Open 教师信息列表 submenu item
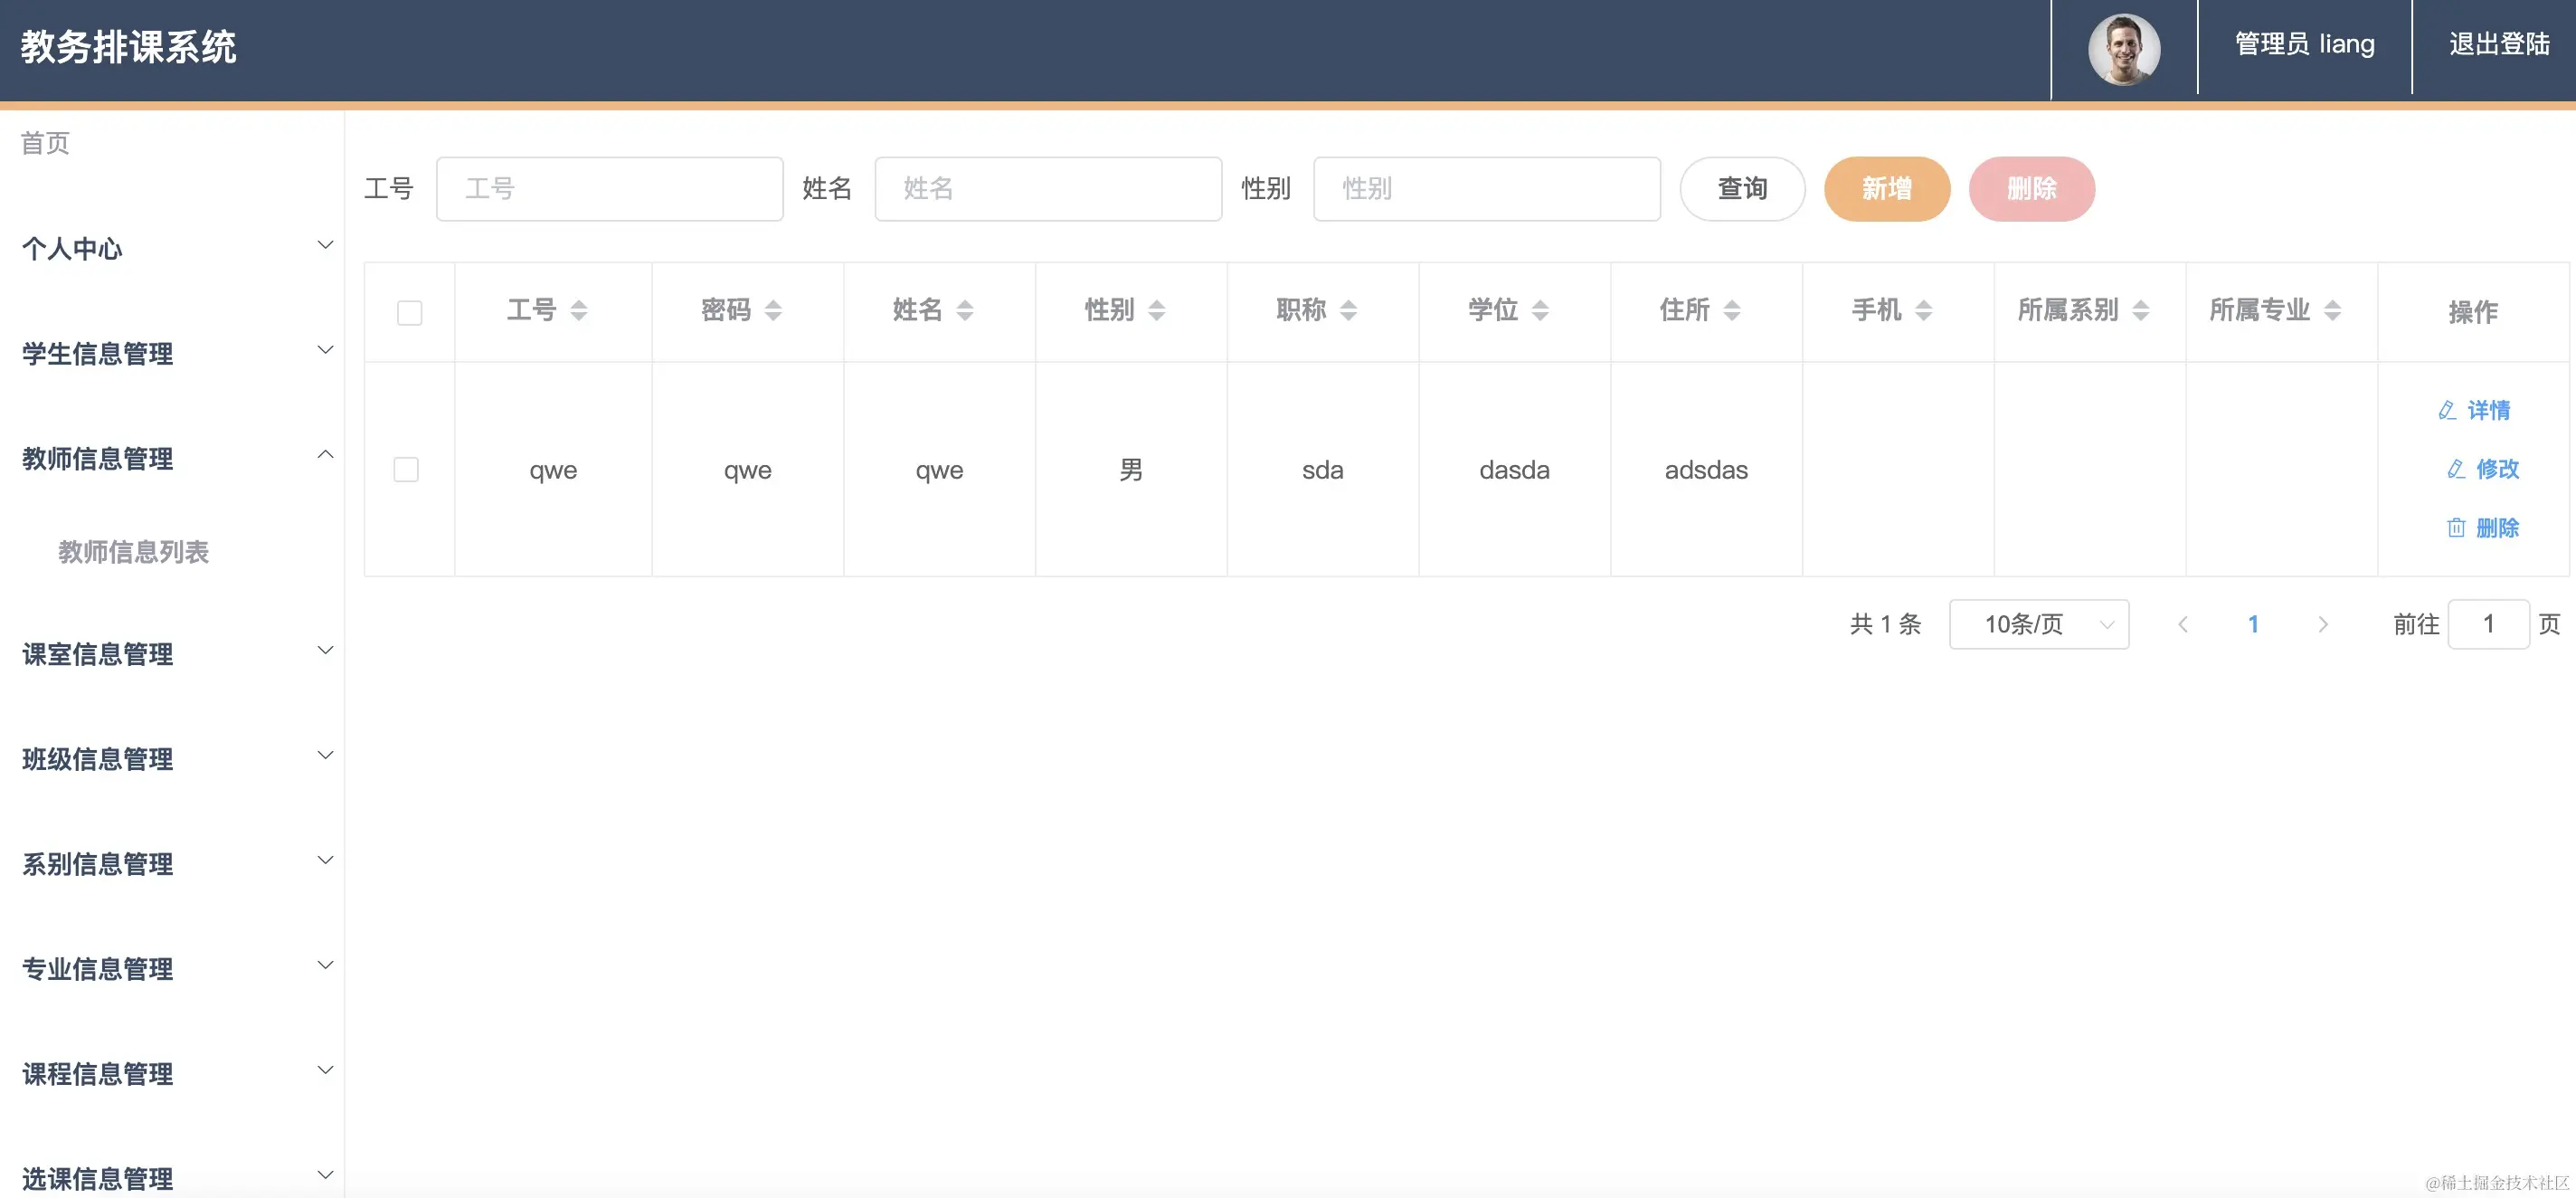The height and width of the screenshot is (1198, 2576). pos(133,552)
